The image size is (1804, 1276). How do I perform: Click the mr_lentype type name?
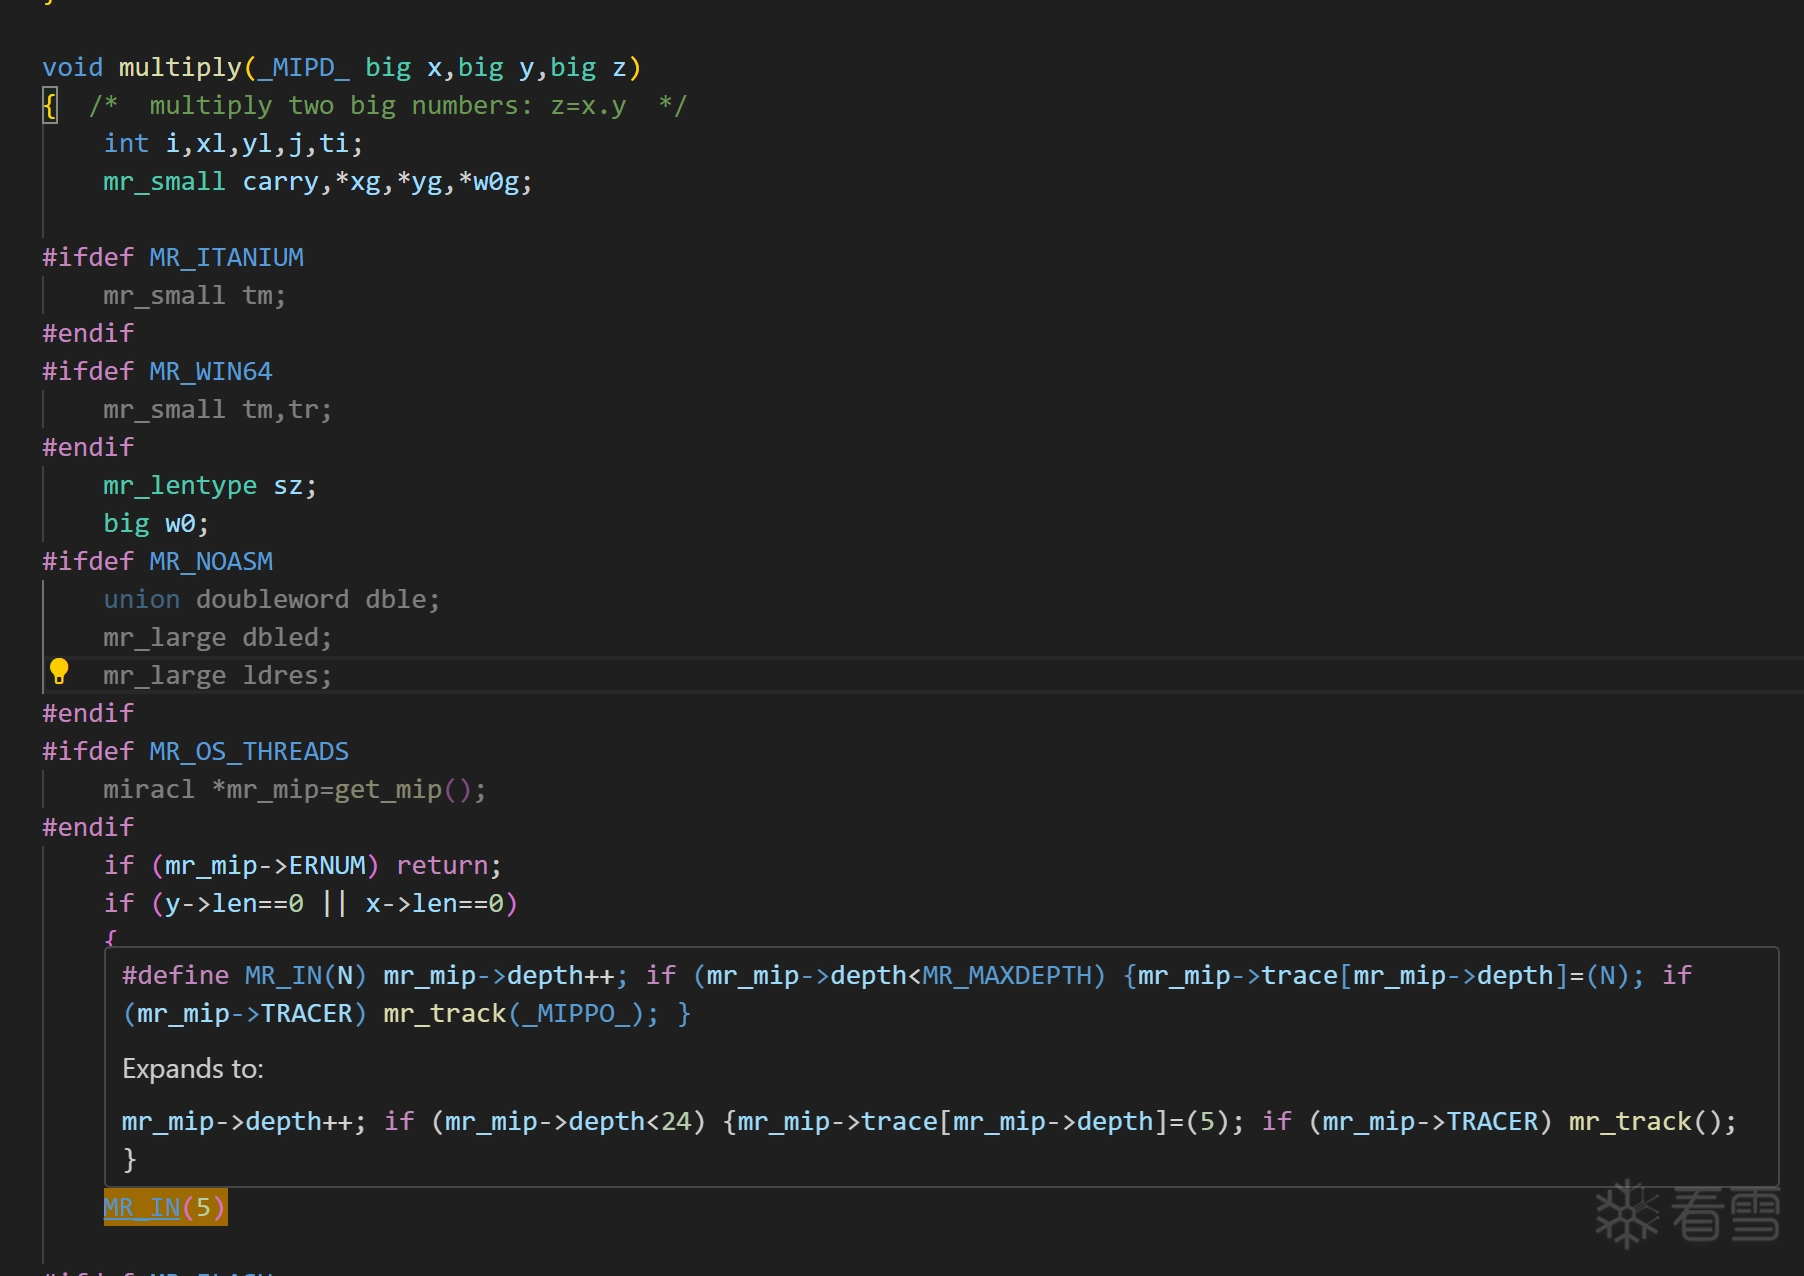coord(180,485)
